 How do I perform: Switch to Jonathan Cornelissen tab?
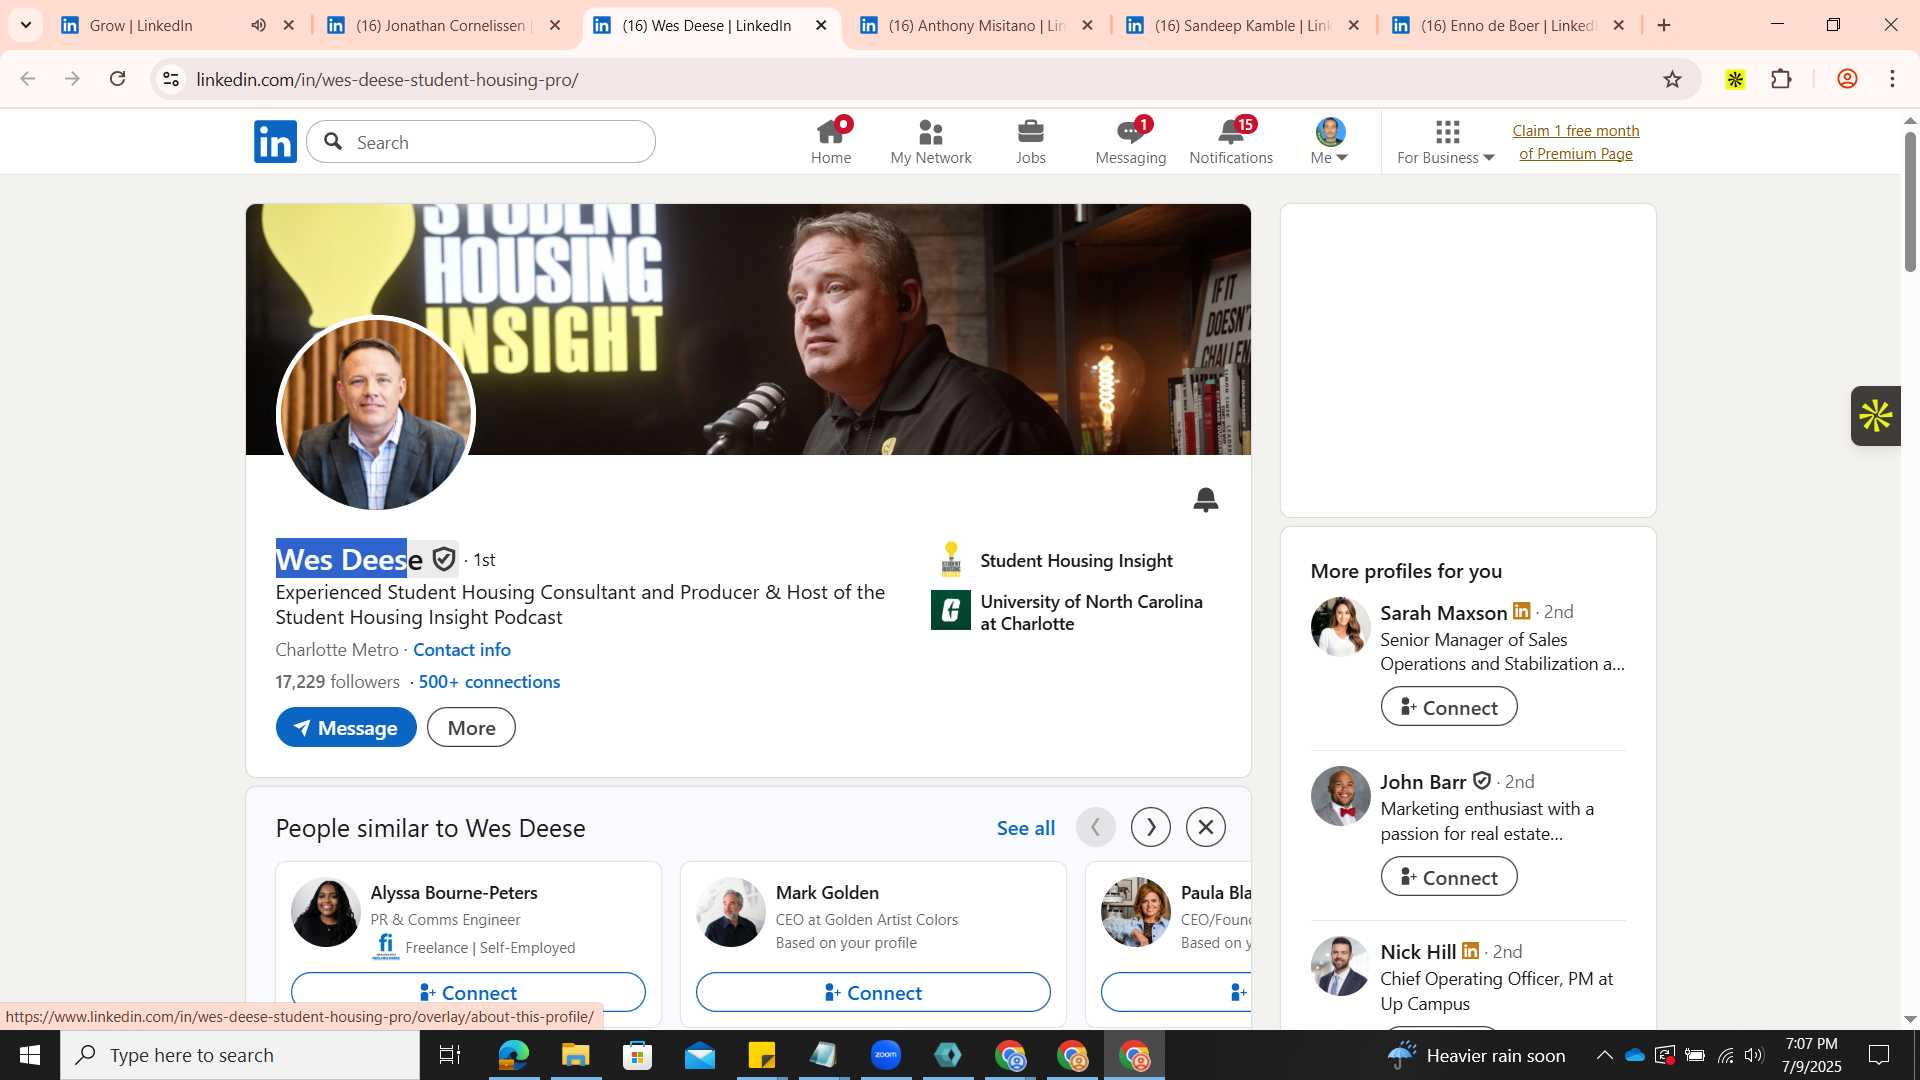(444, 25)
